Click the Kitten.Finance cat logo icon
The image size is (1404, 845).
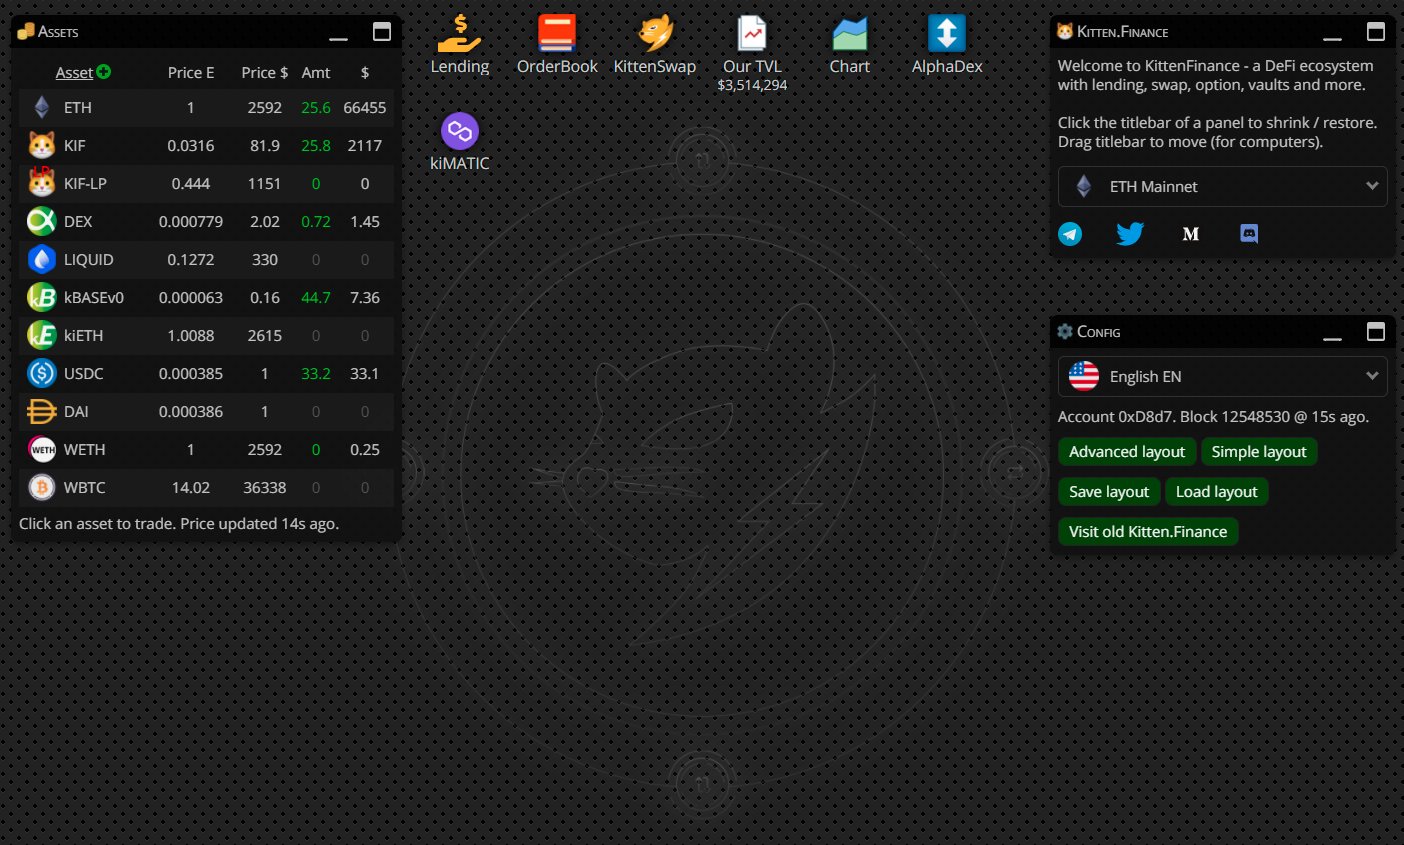click(x=1065, y=31)
